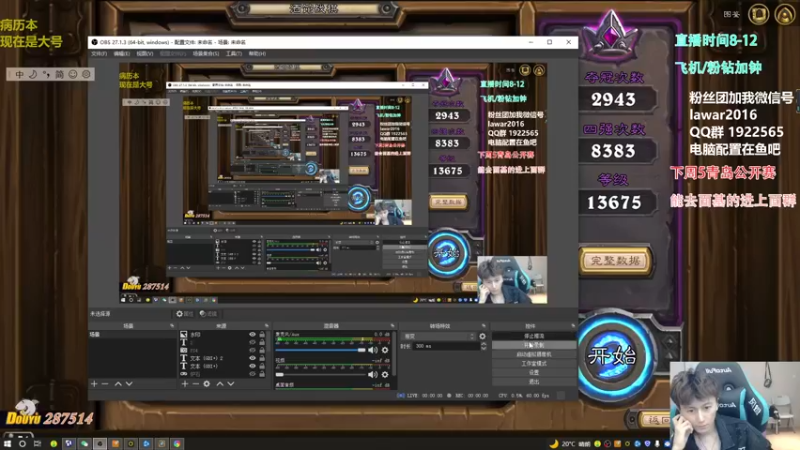Hide the 文本 (GDI+) 2 source

pos(252,358)
